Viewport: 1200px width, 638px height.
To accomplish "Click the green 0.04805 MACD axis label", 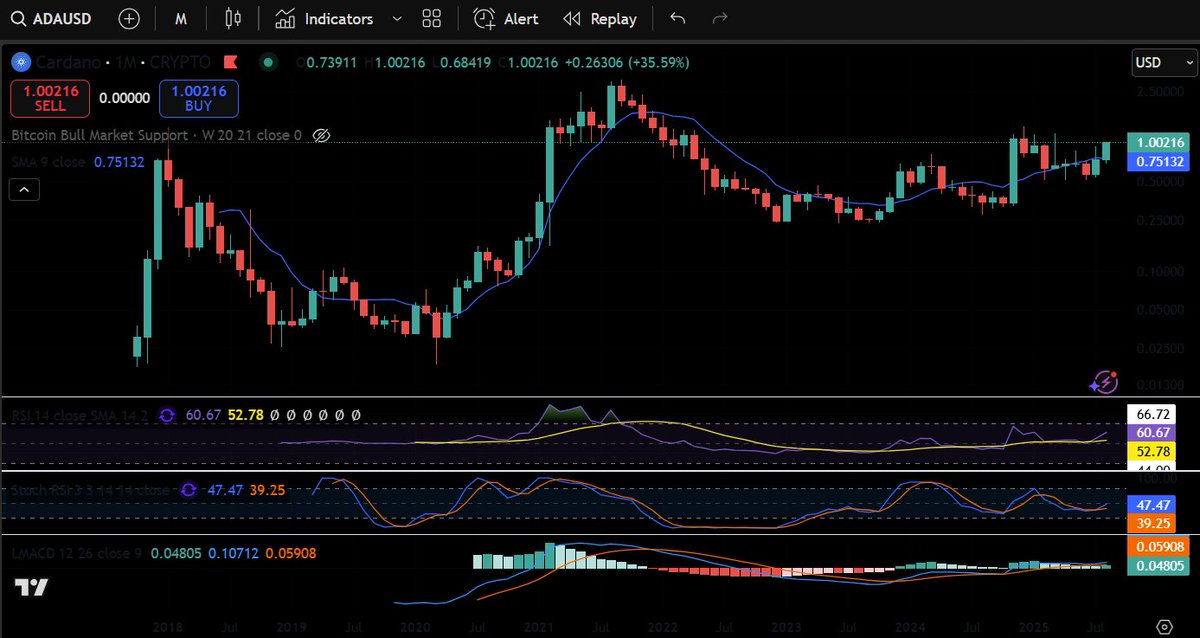I will (1159, 566).
